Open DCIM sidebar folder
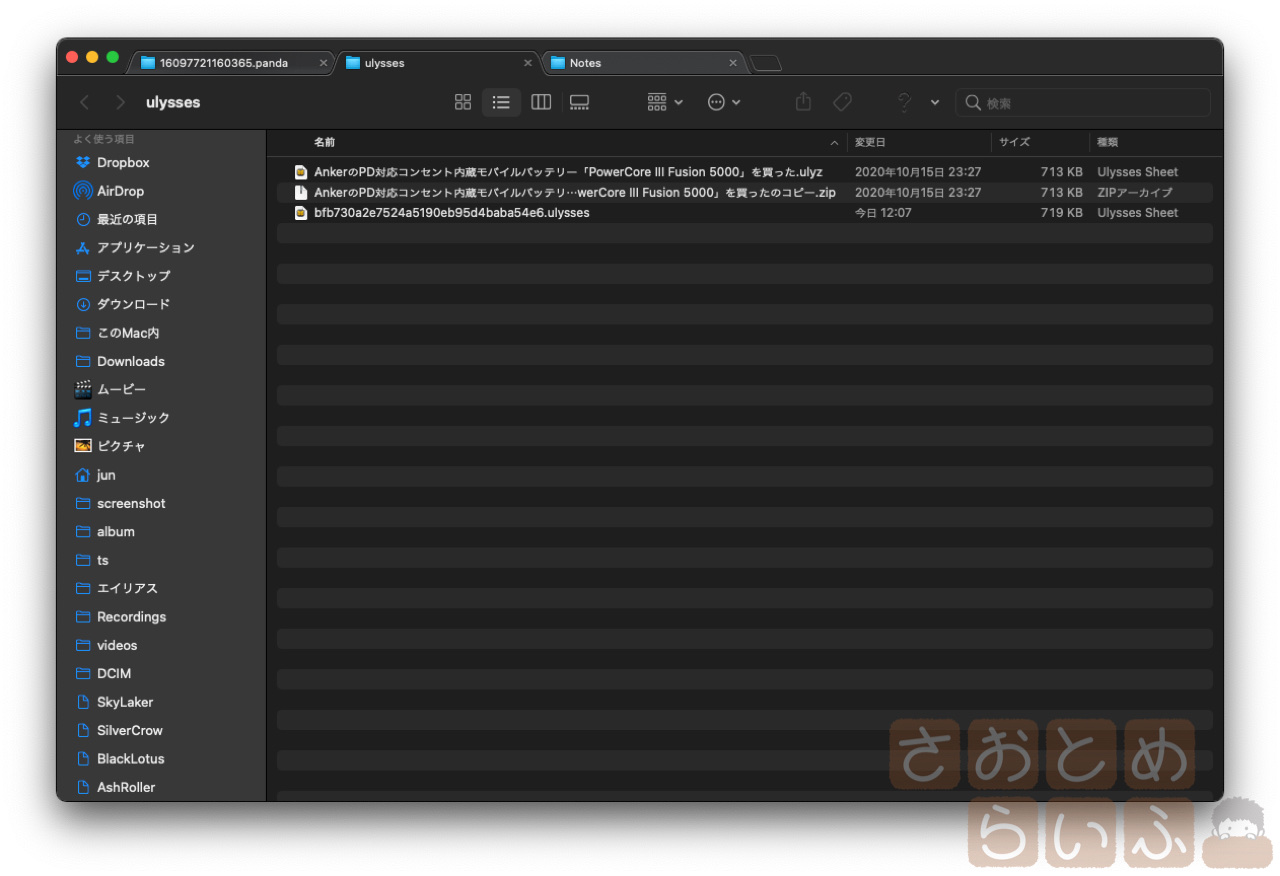Viewport: 1280px width, 876px height. 114,673
